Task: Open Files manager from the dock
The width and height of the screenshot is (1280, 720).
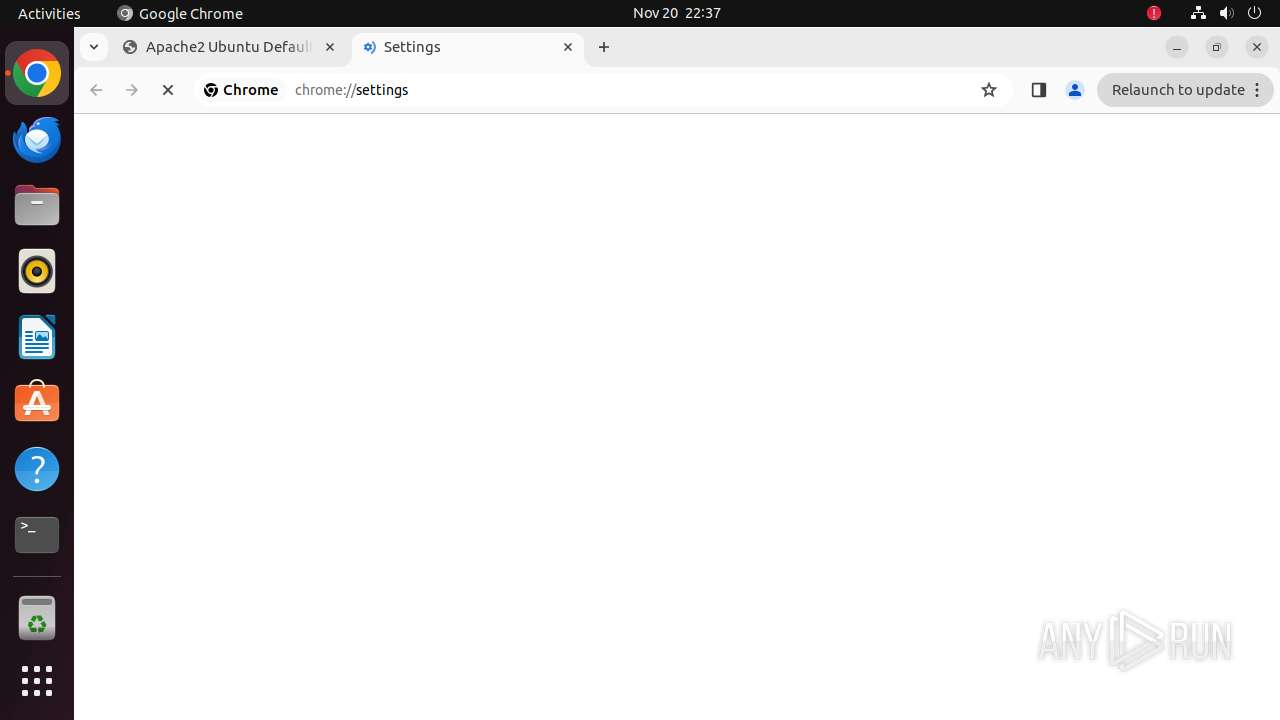Action: [x=37, y=205]
